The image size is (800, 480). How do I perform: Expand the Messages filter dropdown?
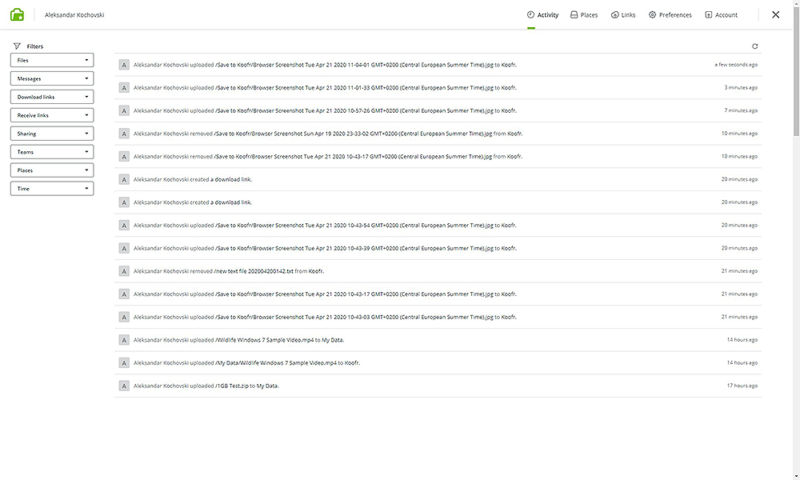(52, 78)
